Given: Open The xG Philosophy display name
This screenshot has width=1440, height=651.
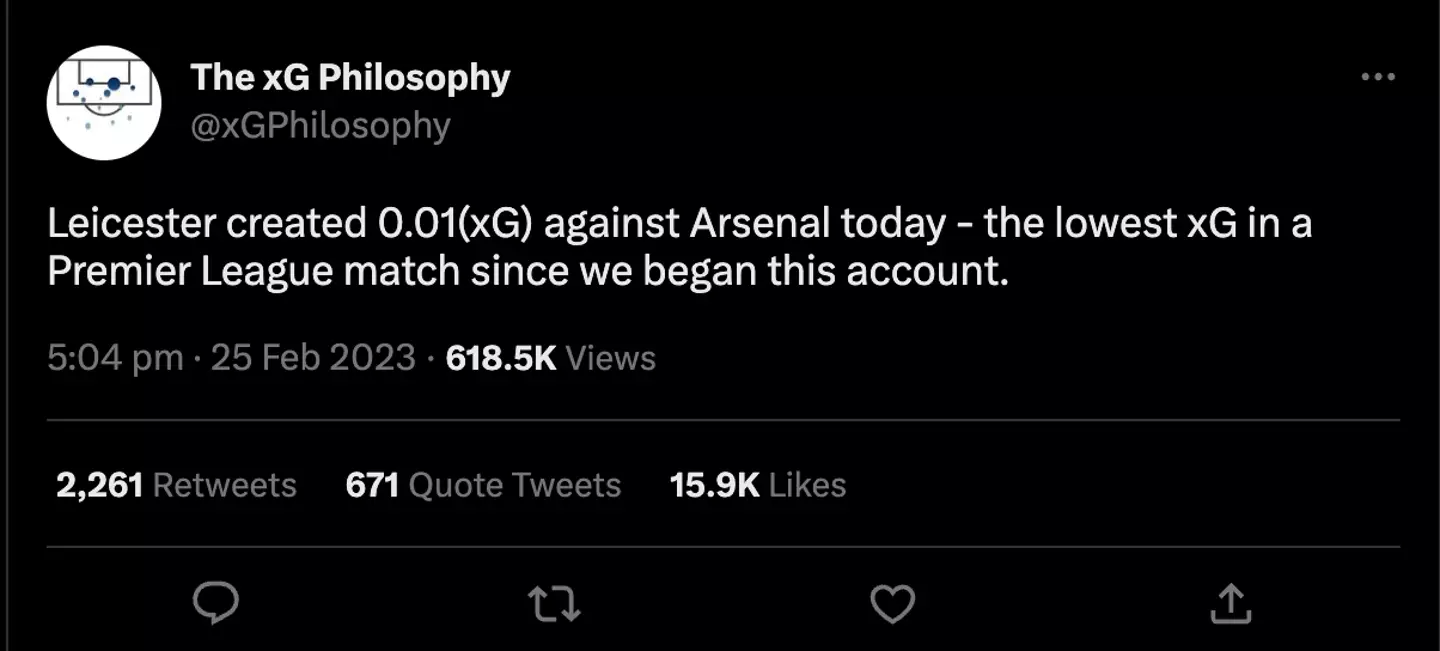Looking at the screenshot, I should point(350,78).
